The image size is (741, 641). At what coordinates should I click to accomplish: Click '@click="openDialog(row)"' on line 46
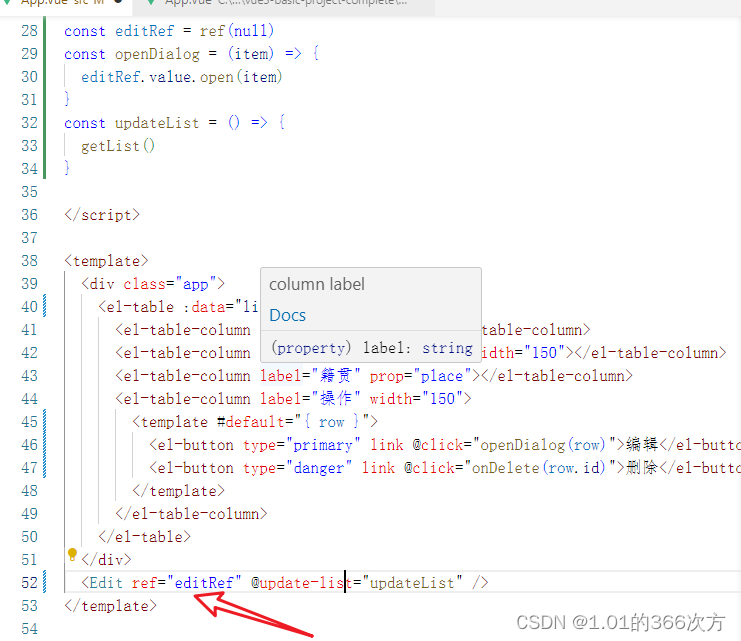(x=514, y=445)
